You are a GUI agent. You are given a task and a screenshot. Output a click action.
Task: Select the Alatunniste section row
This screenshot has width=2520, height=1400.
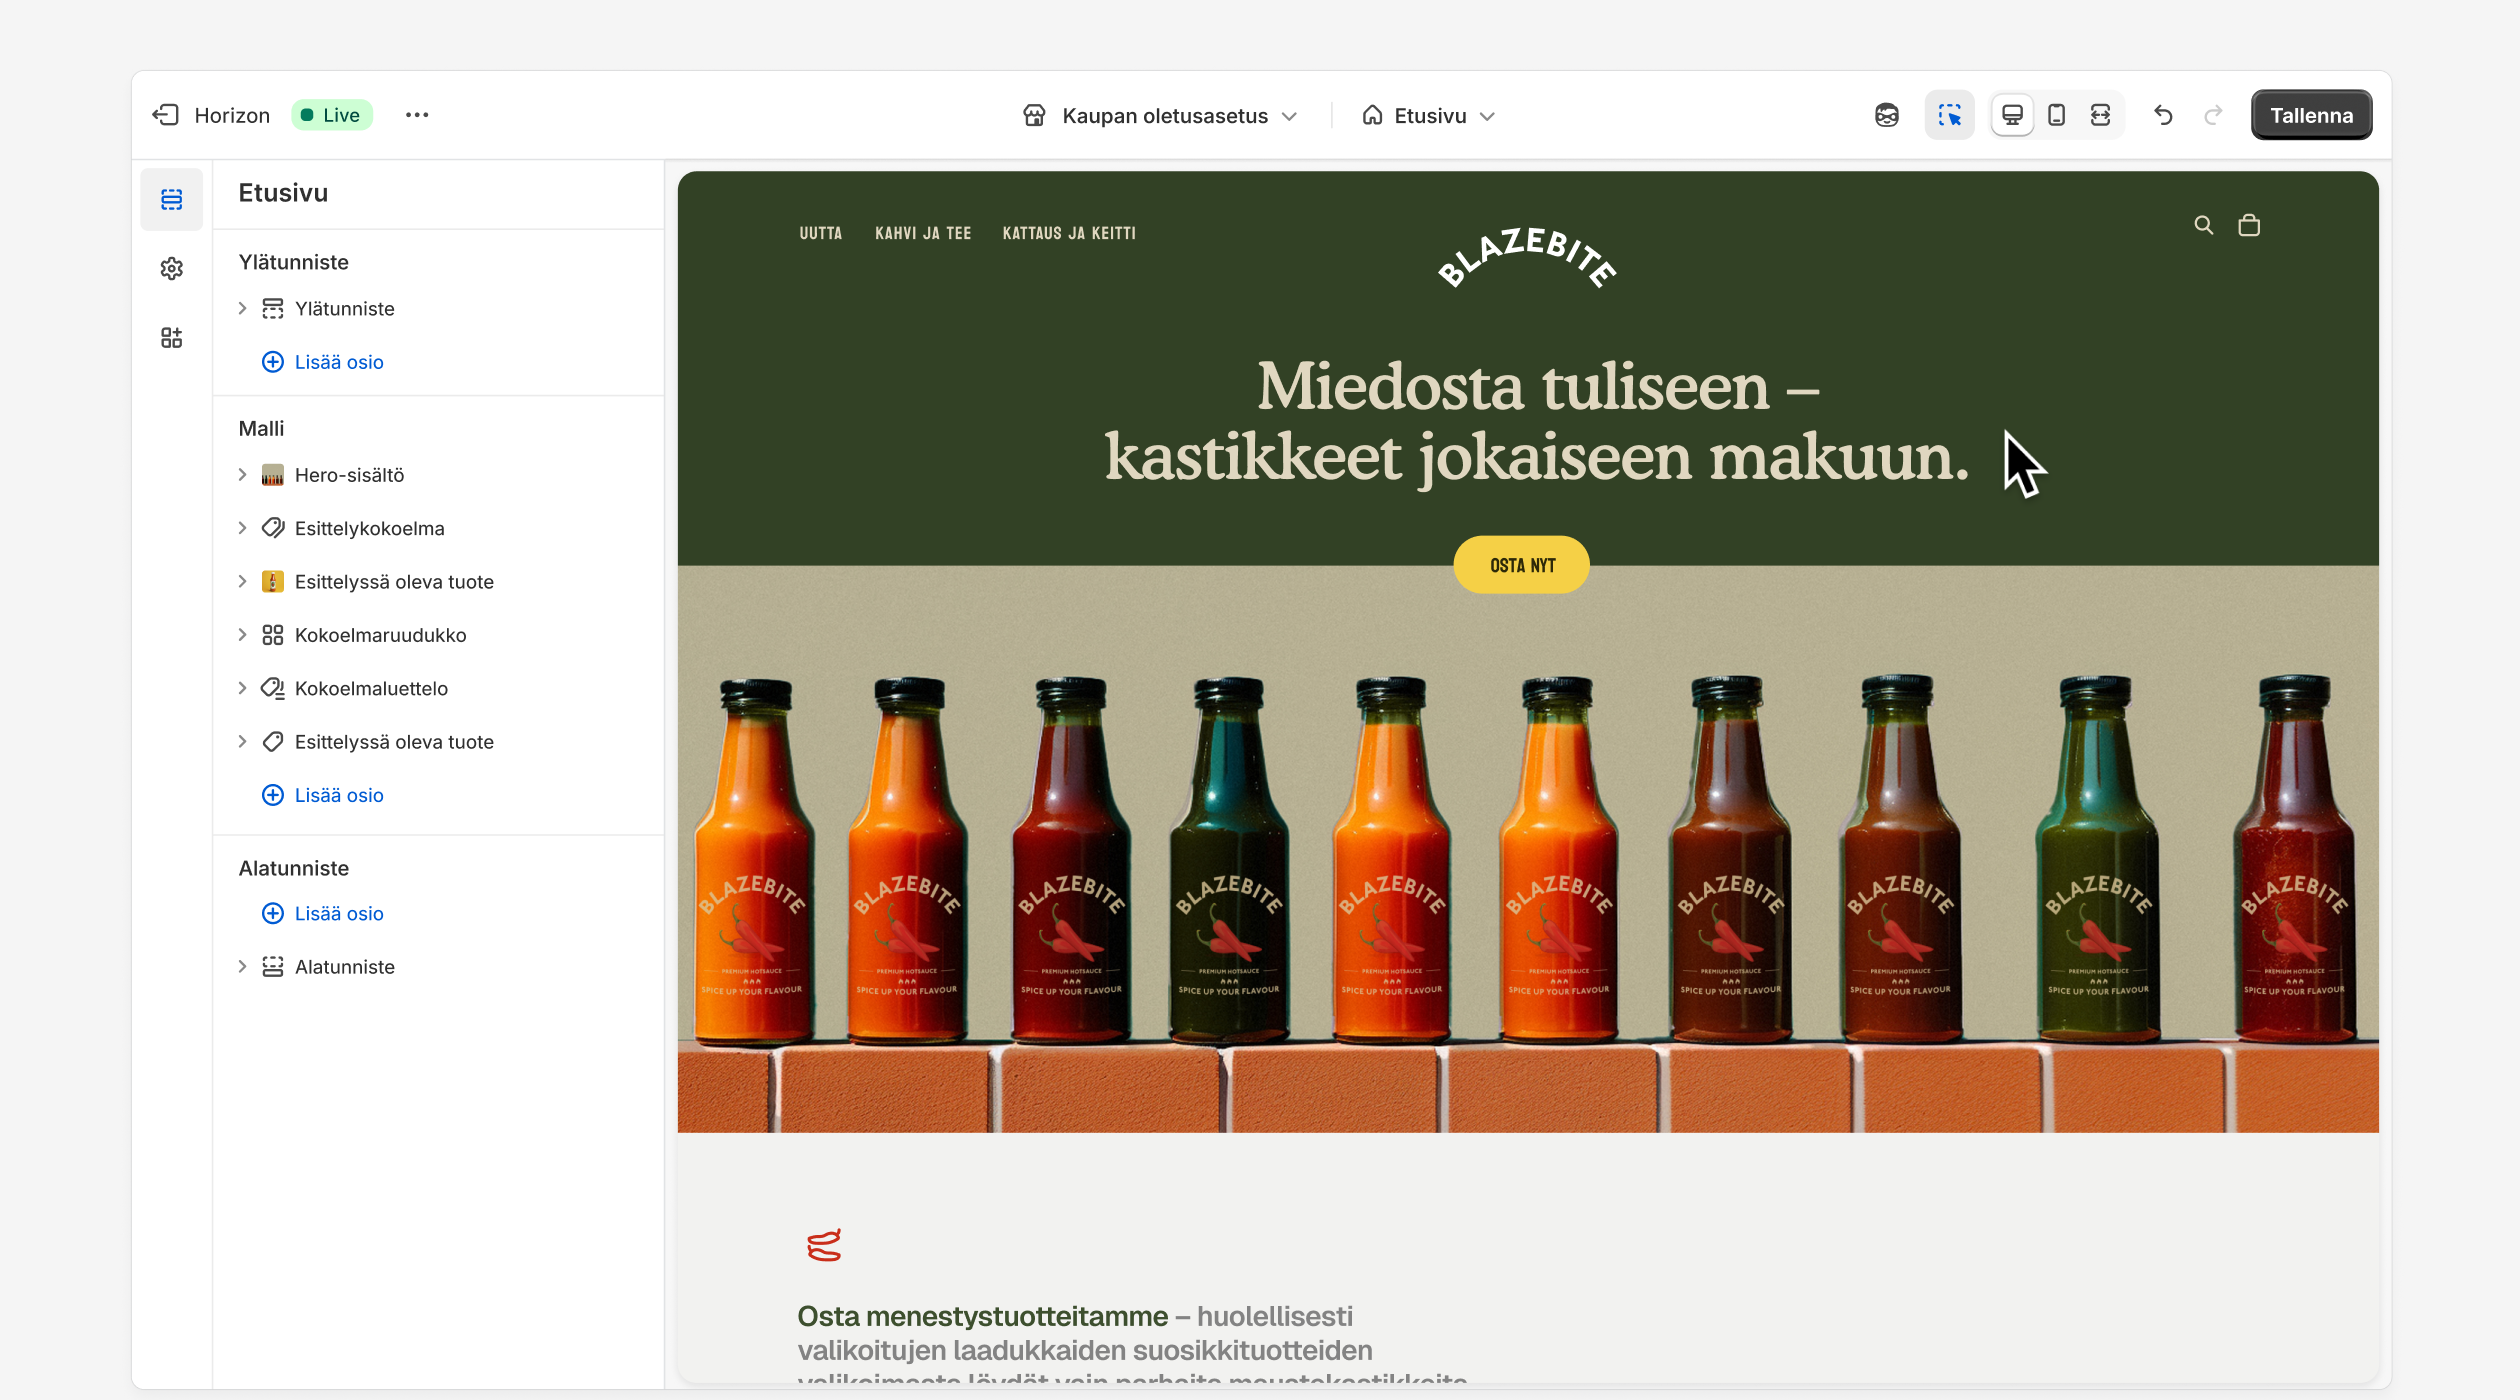click(438, 967)
